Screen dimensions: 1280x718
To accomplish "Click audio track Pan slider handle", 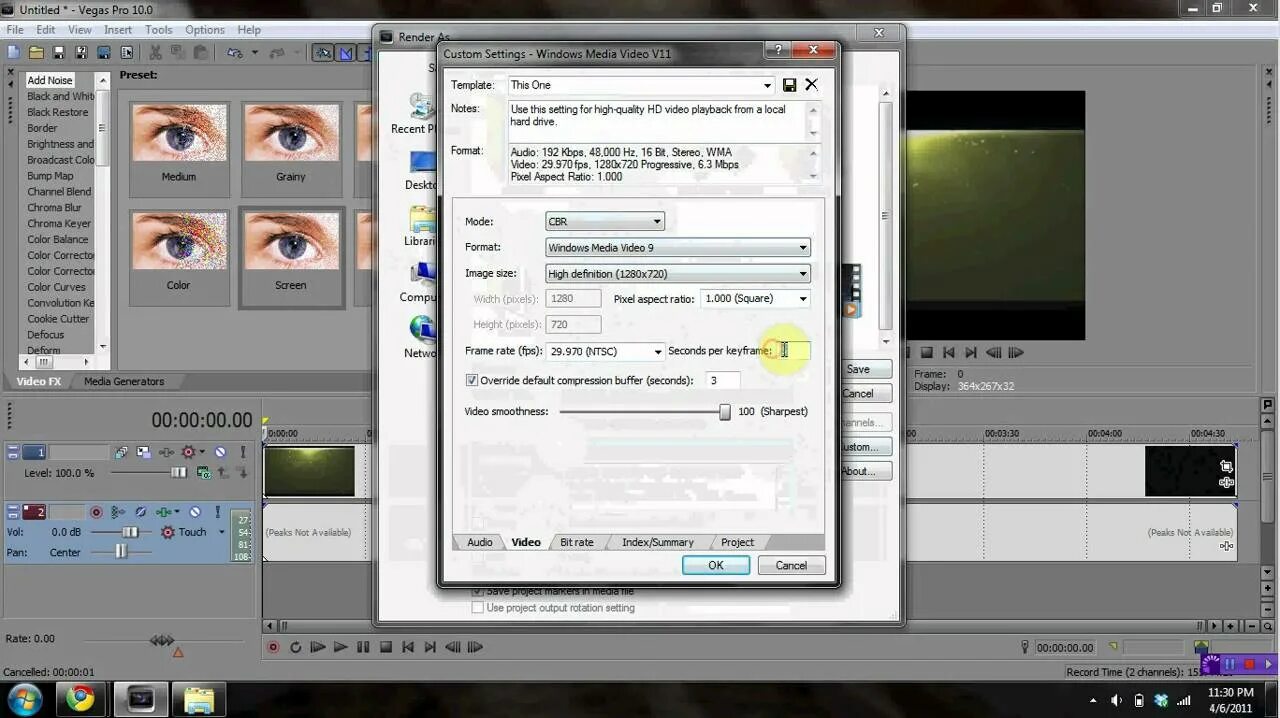I will [121, 552].
